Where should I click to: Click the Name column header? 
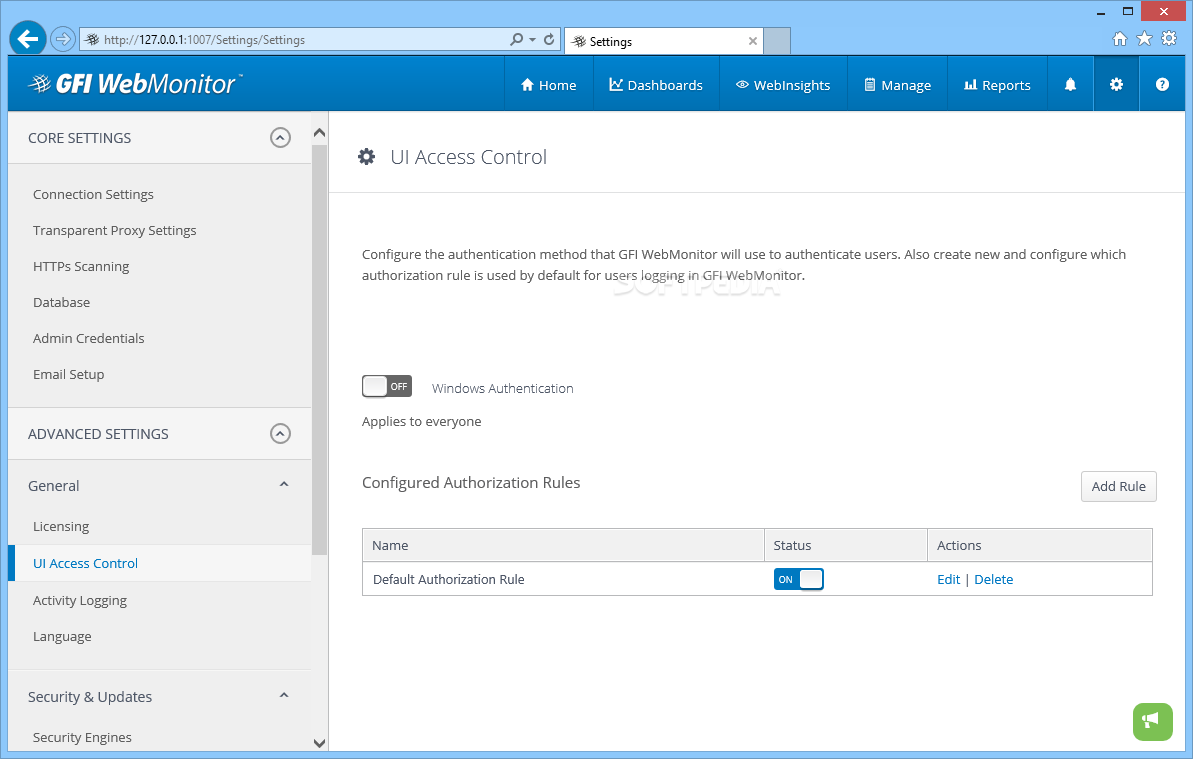click(563, 545)
